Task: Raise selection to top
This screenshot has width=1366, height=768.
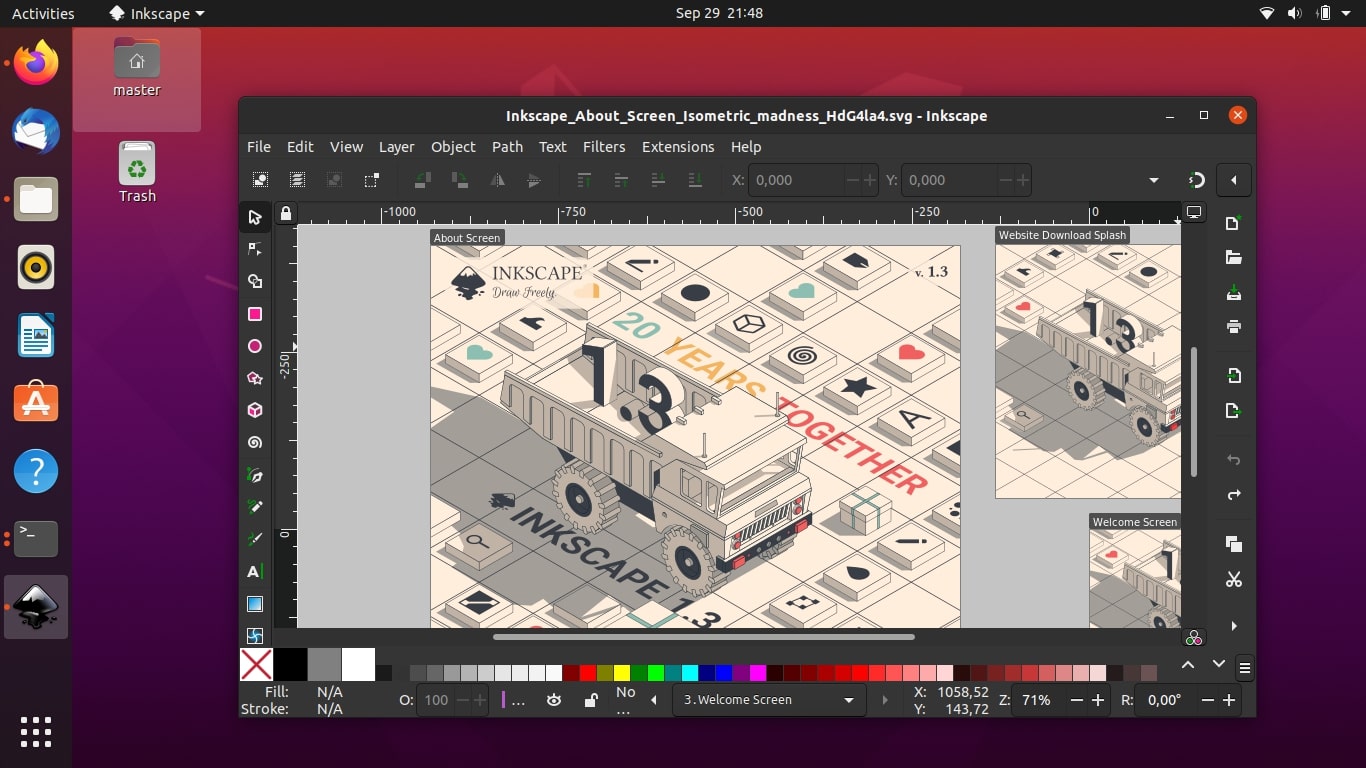Action: [x=585, y=180]
